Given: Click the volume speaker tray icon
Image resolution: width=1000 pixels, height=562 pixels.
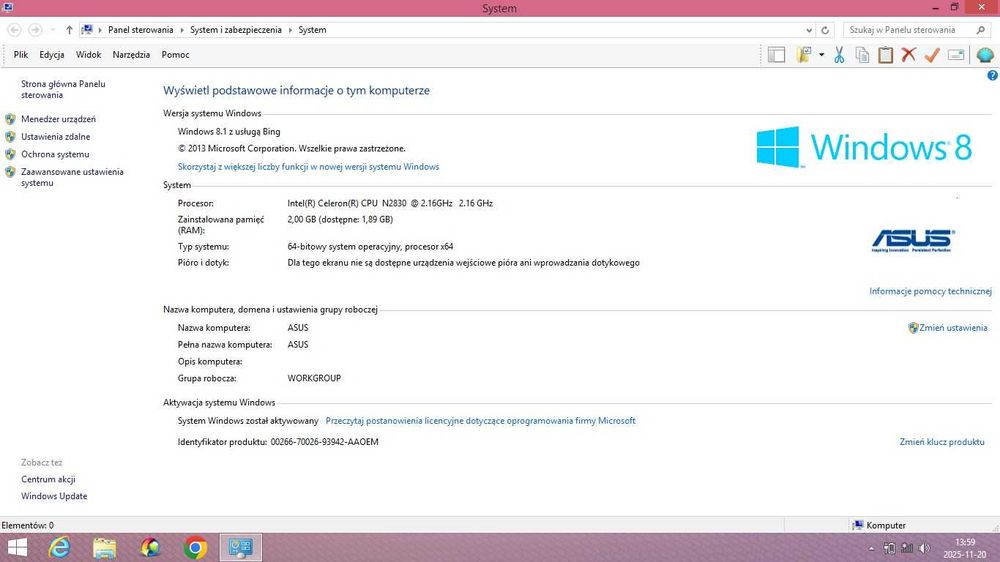Looking at the screenshot, I should tap(924, 548).
